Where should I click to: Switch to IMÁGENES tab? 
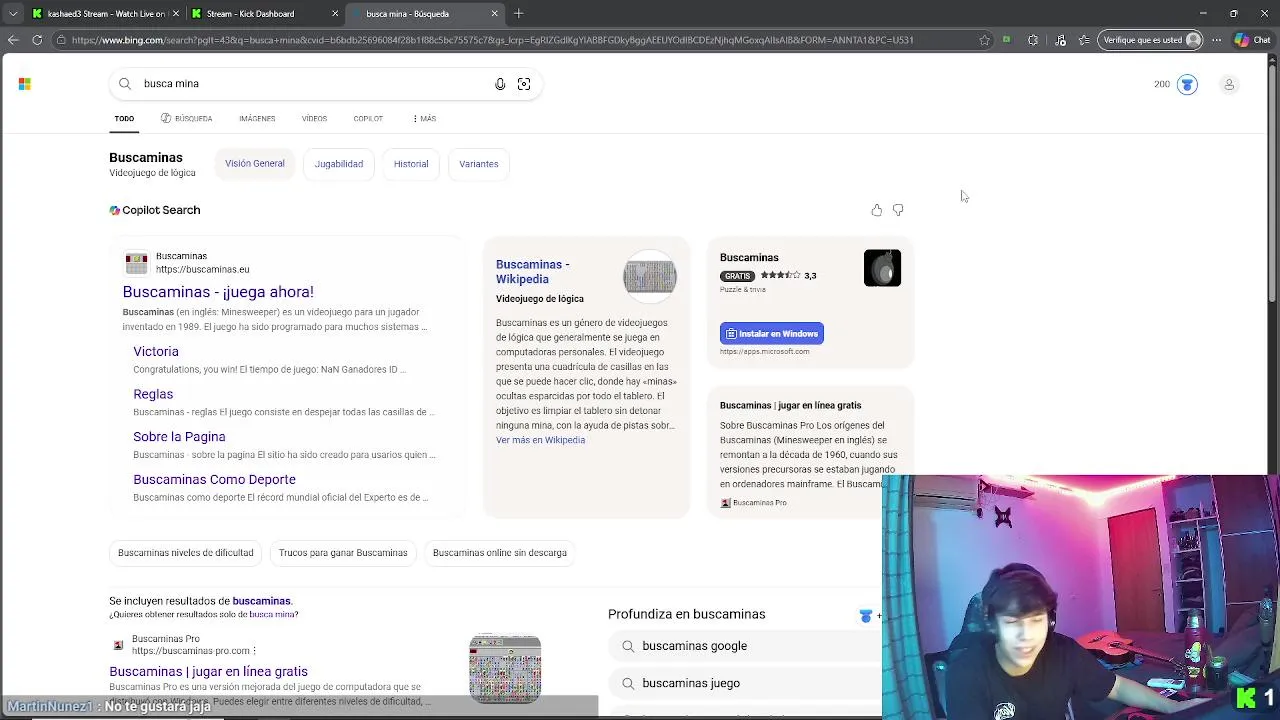tap(257, 119)
